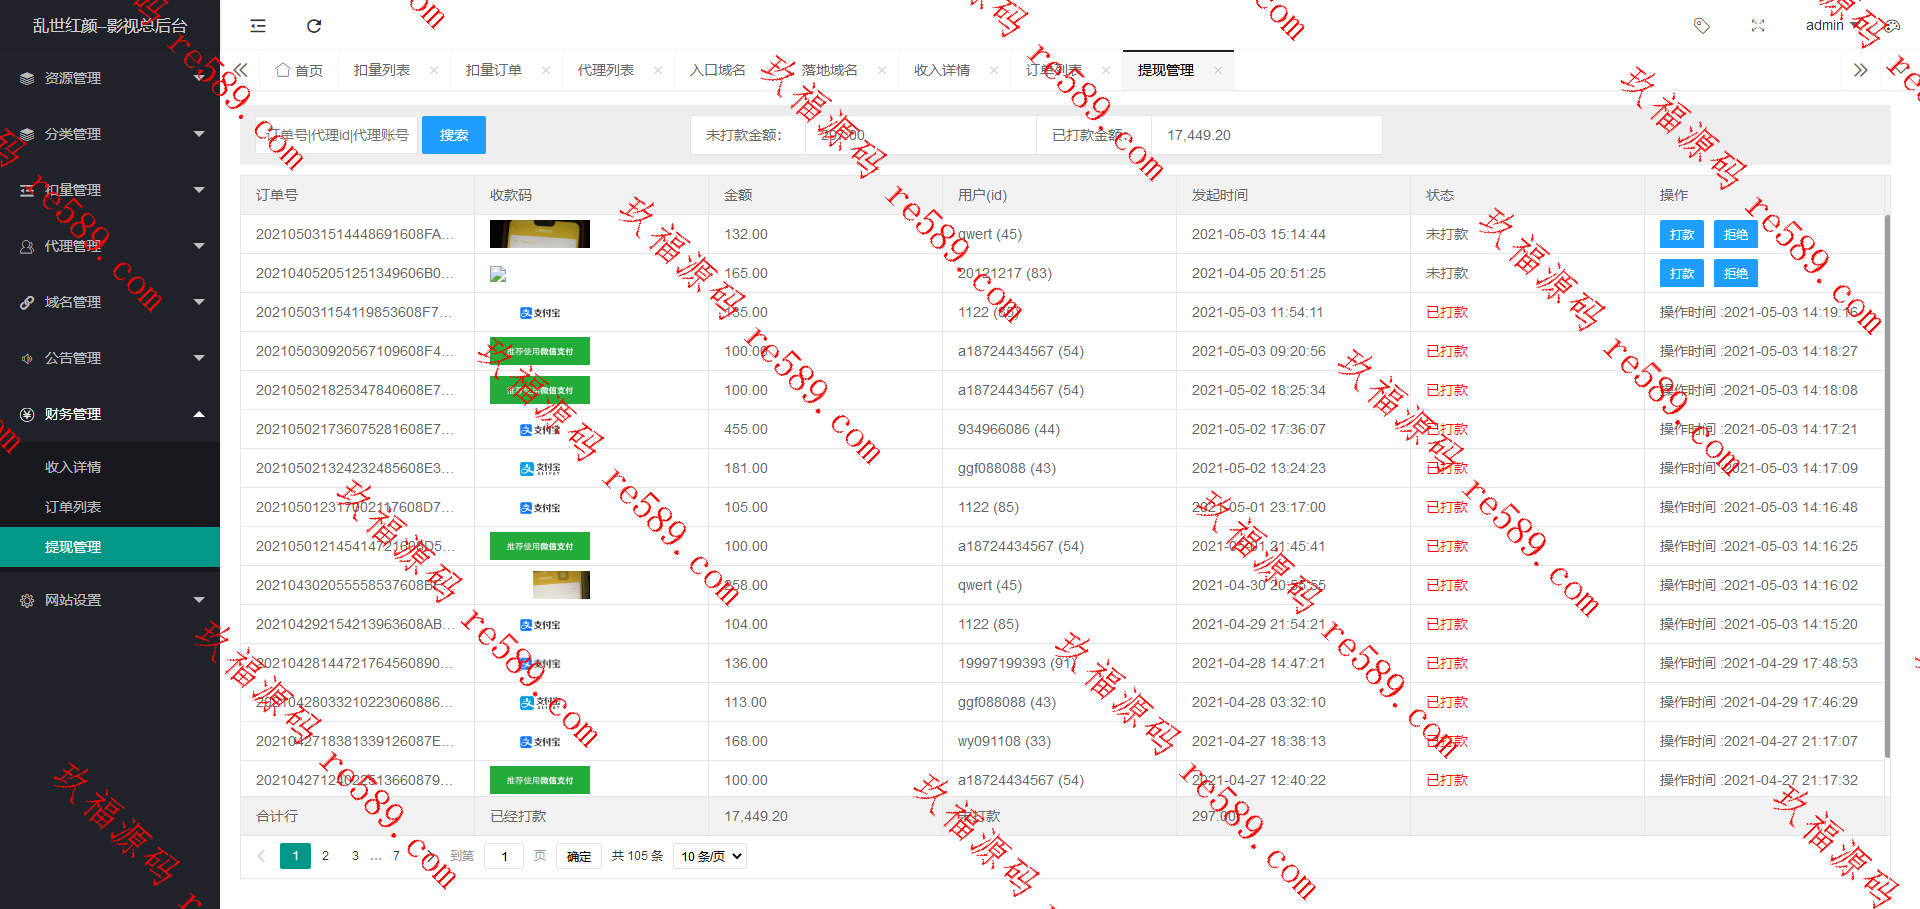Select 提现管理 in sidebar
The height and width of the screenshot is (909, 1920).
[110, 547]
